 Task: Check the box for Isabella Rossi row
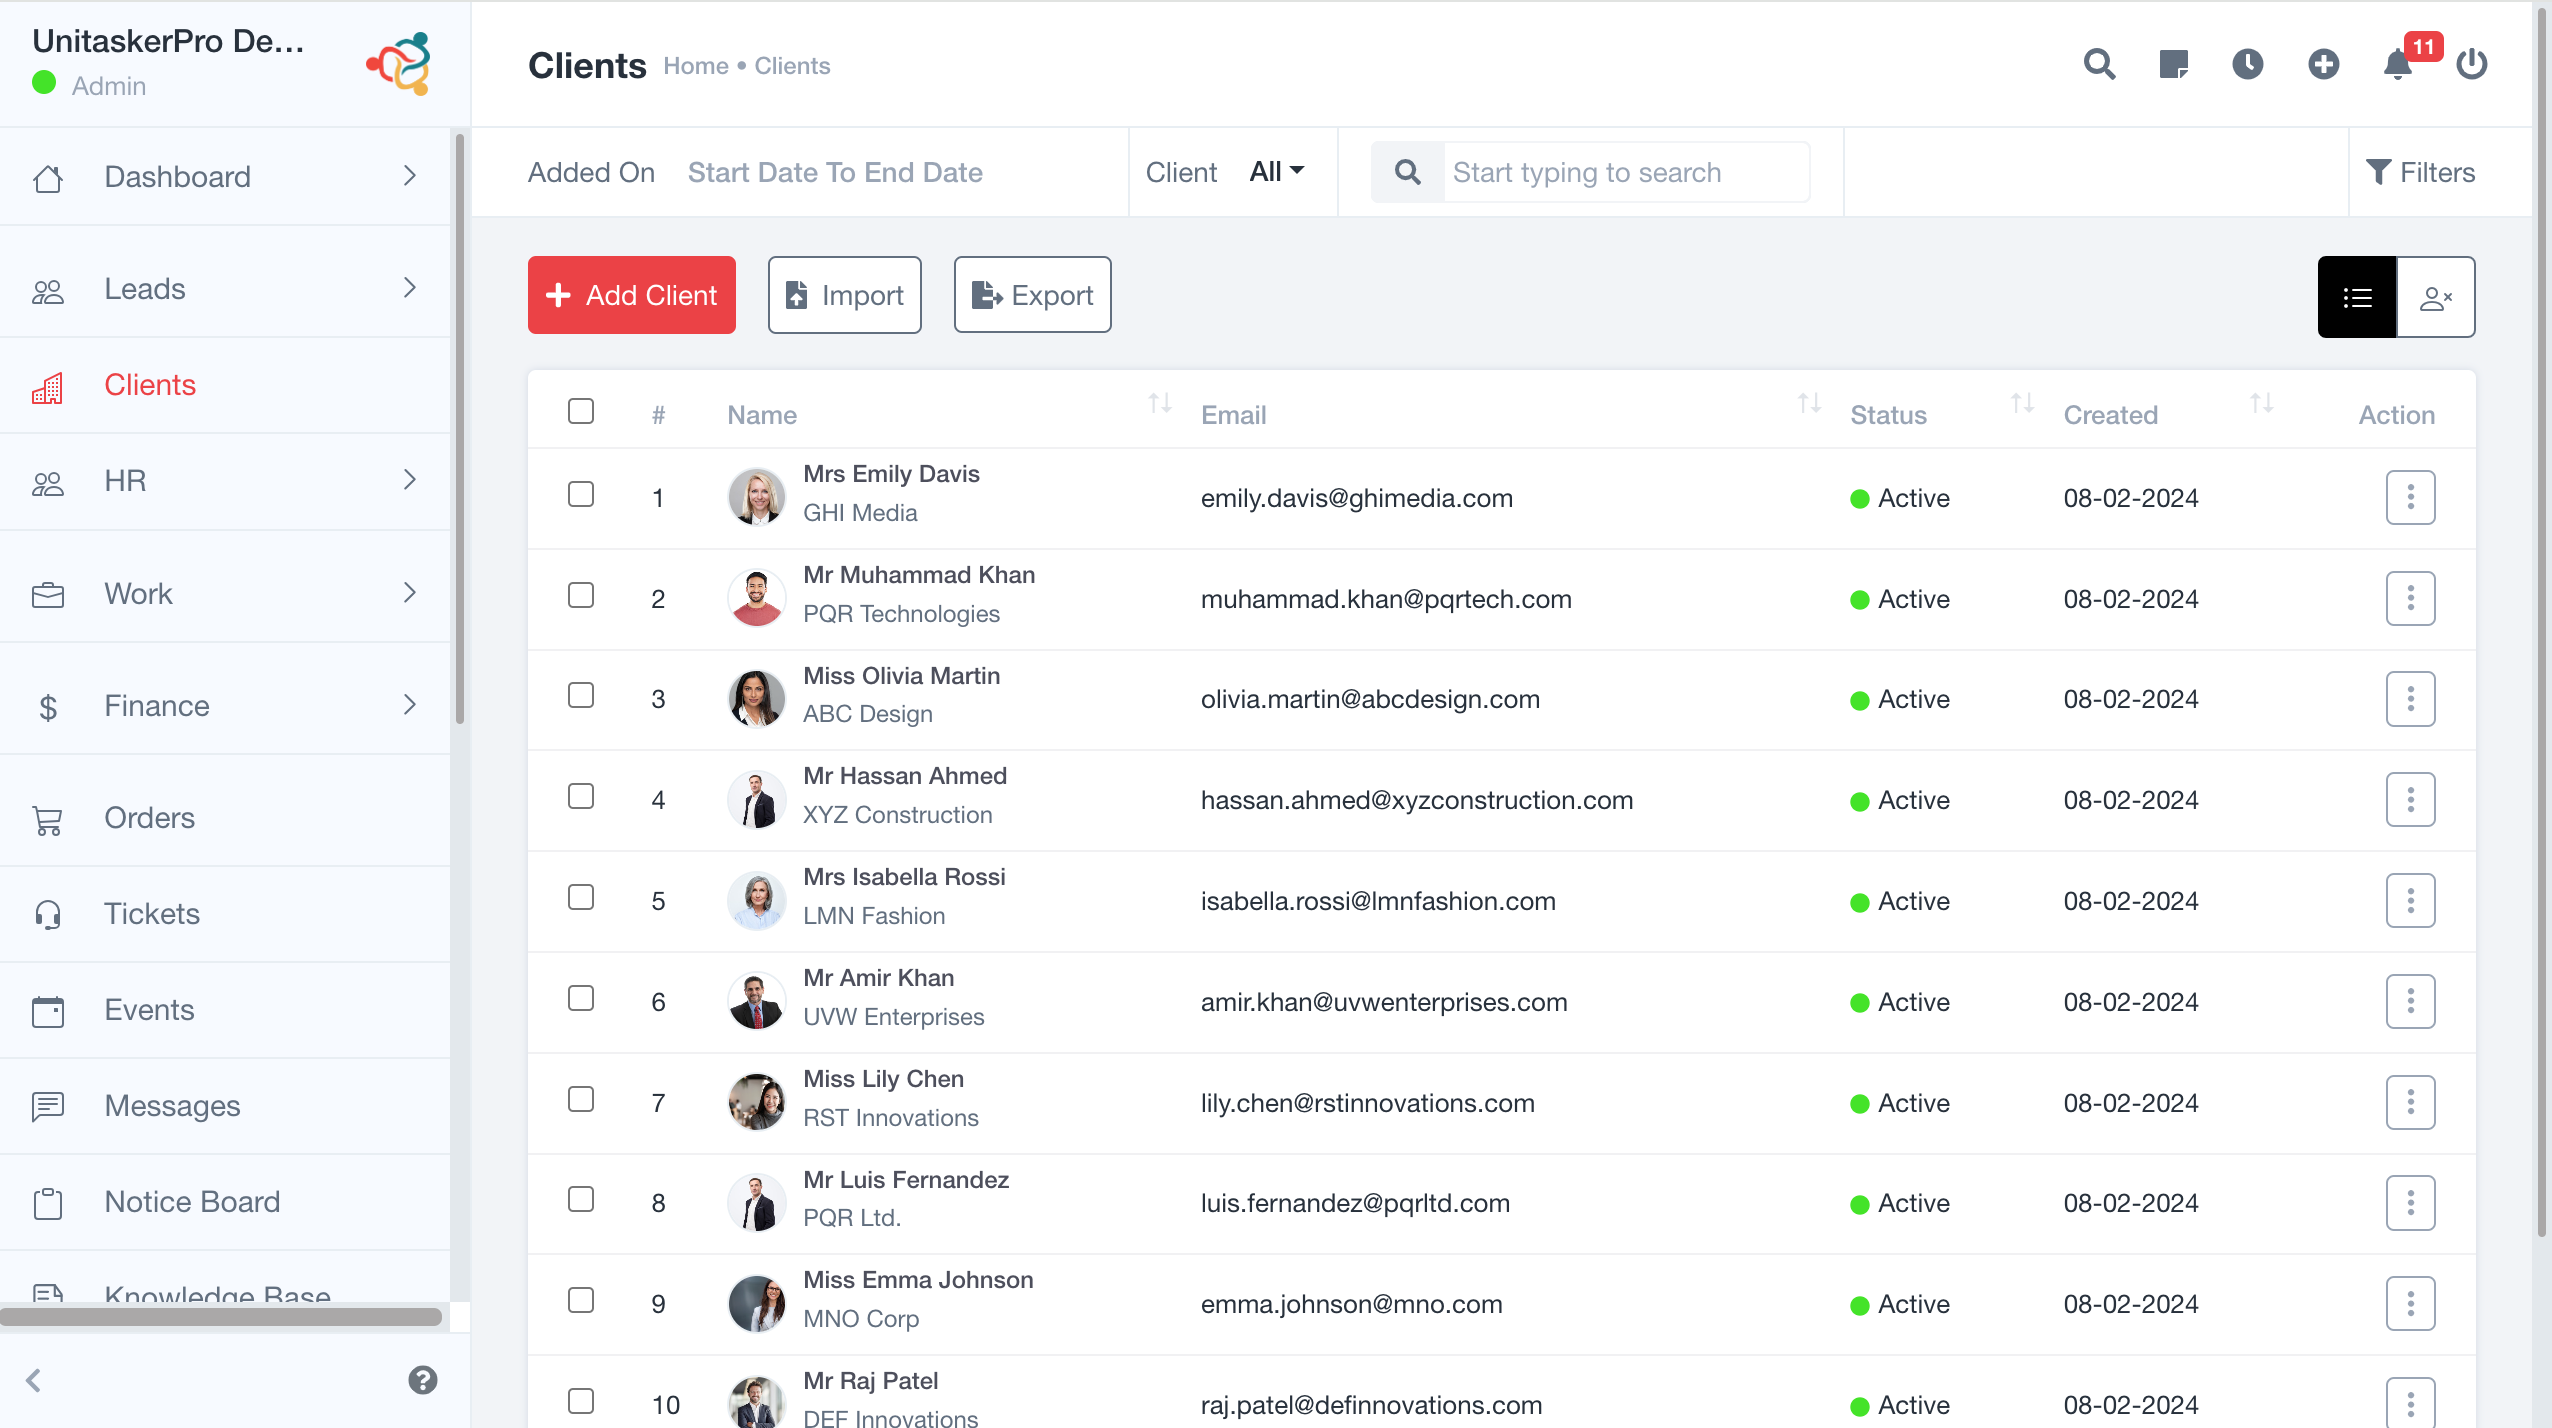[x=581, y=897]
